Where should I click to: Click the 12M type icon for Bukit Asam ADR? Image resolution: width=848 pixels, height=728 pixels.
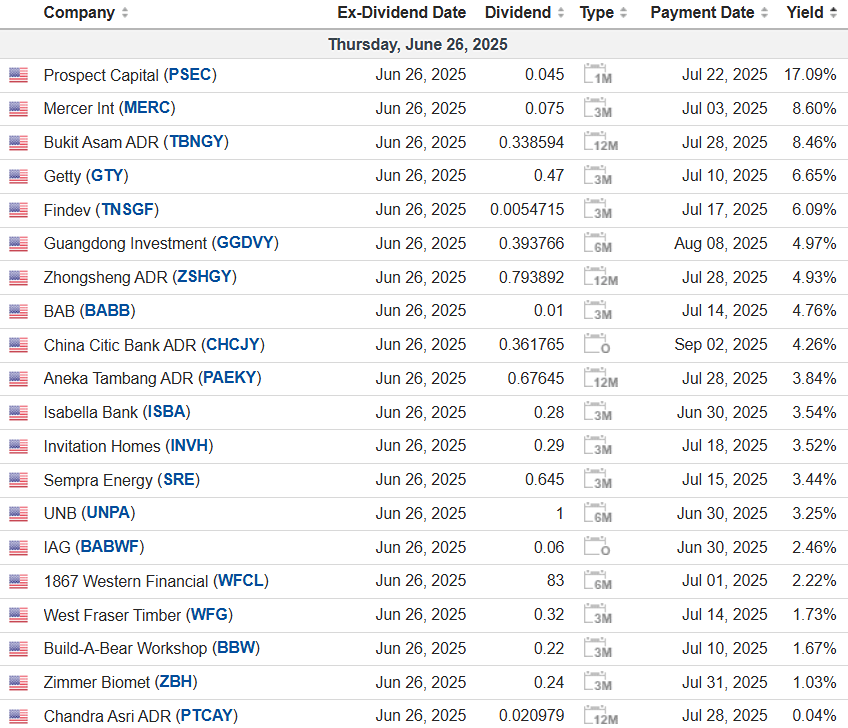[599, 143]
